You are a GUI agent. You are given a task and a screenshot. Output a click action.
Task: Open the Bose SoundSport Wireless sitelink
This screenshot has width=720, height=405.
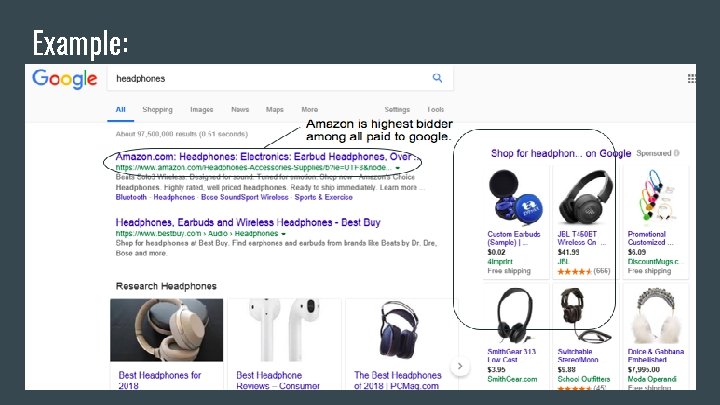pos(245,197)
